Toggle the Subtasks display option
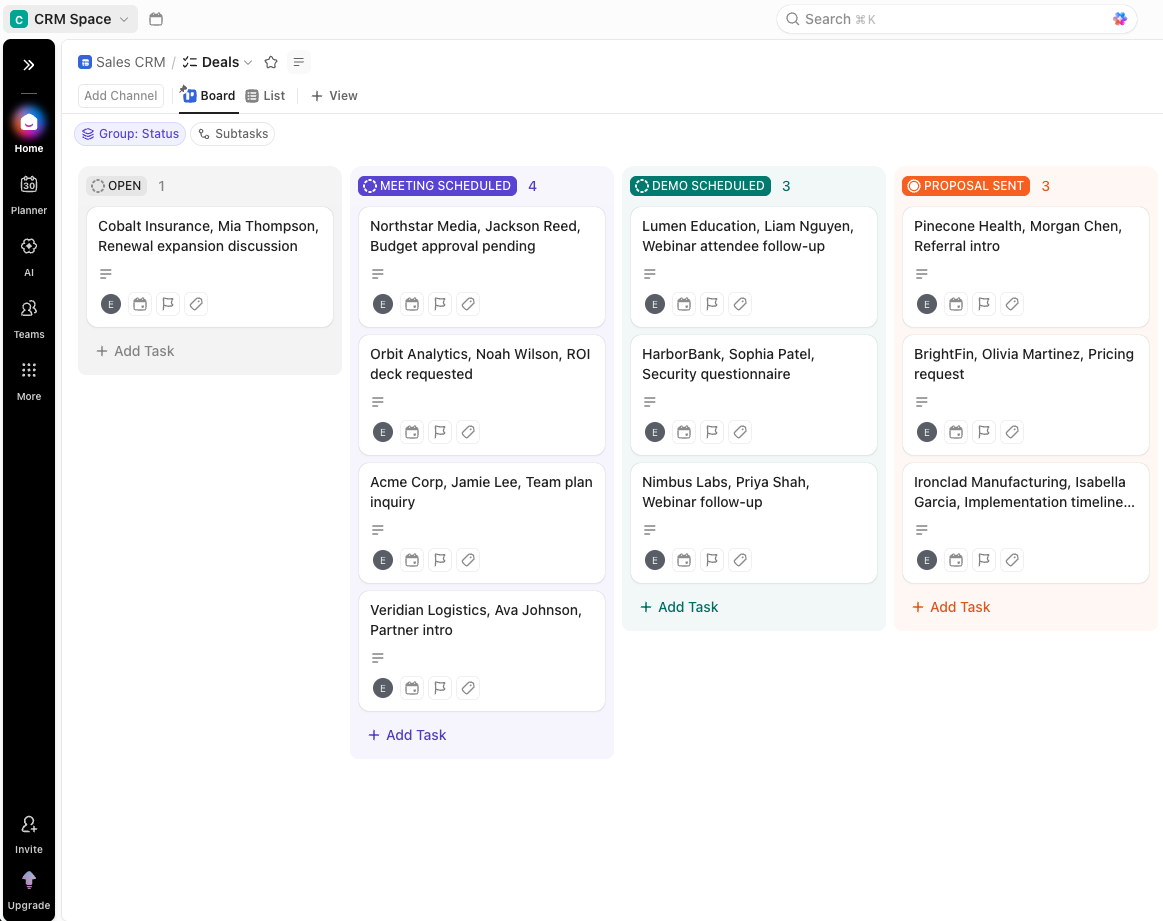Image resolution: width=1163 pixels, height=921 pixels. coord(233,133)
